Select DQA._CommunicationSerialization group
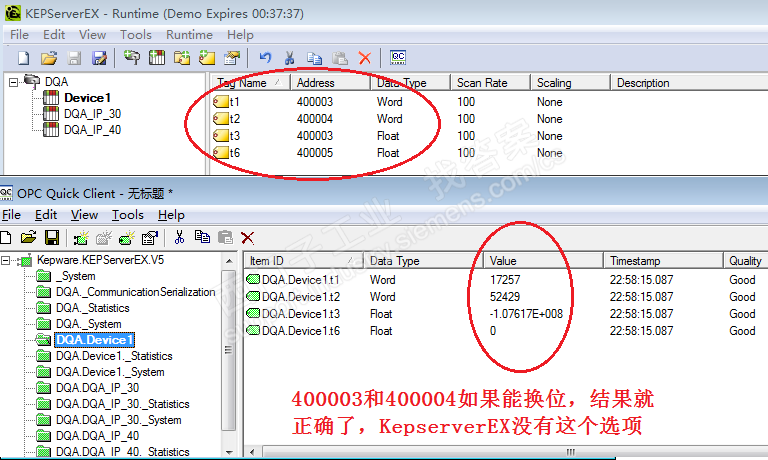 tap(135, 292)
